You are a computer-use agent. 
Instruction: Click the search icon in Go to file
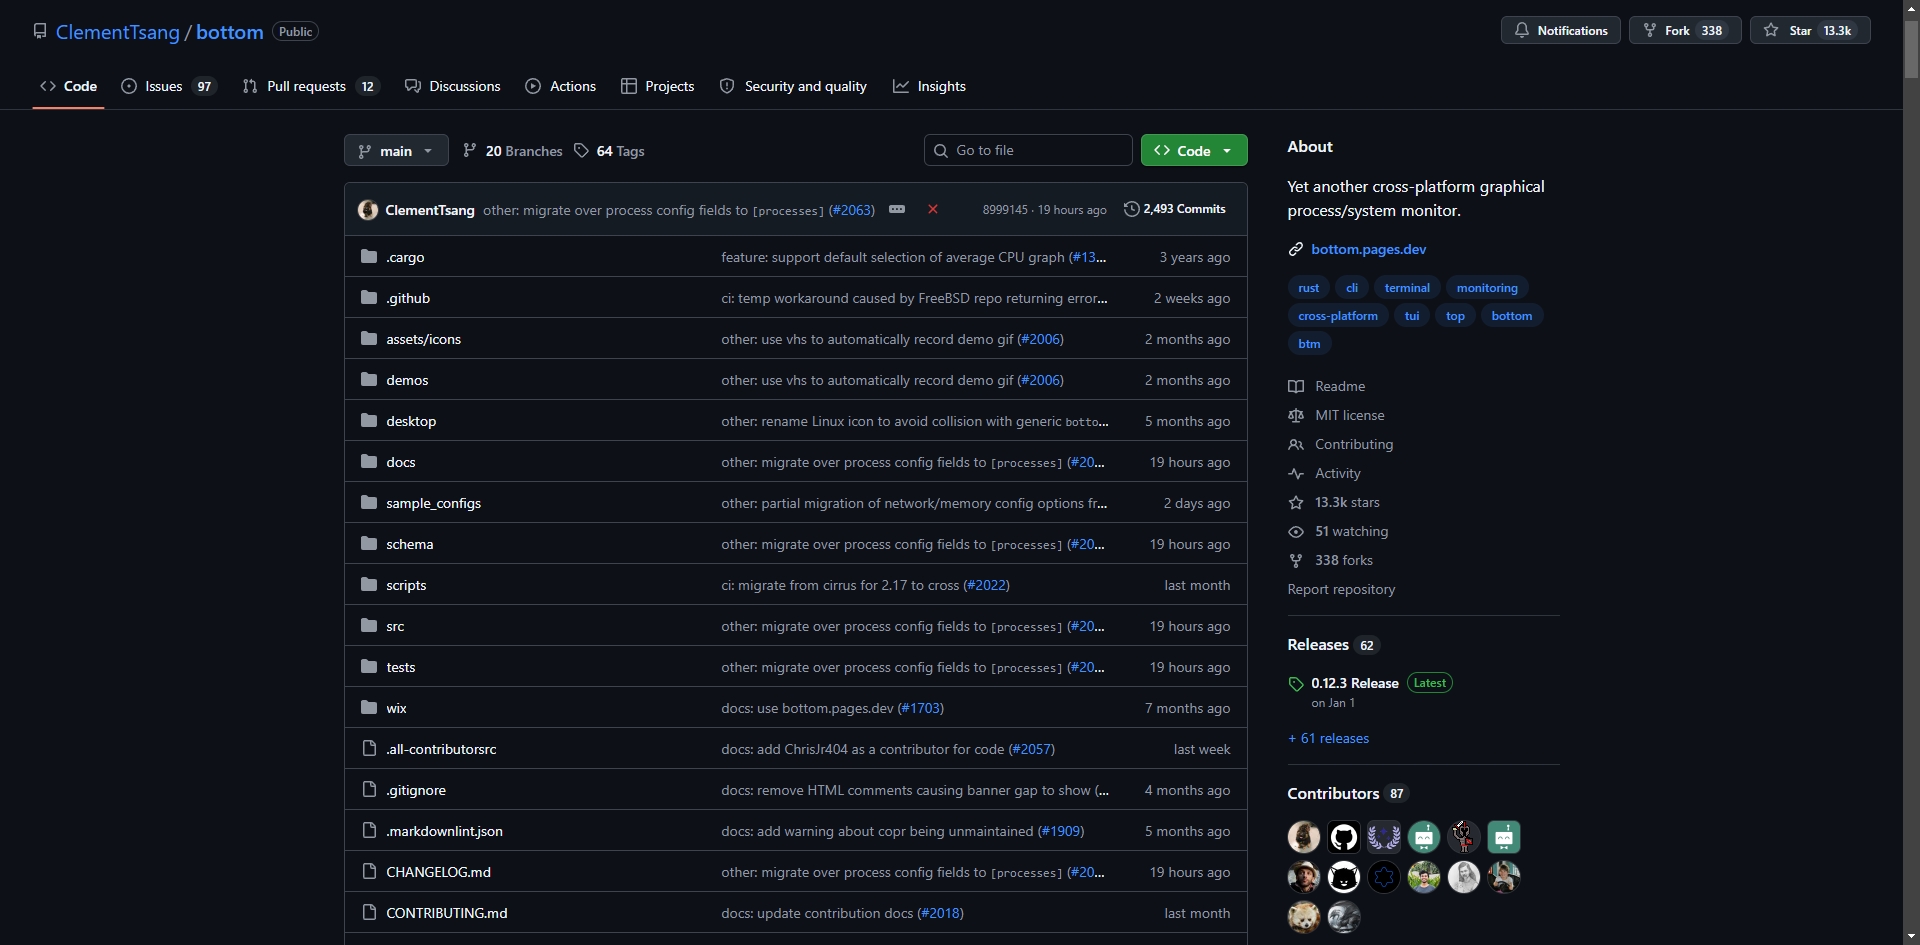(x=941, y=150)
